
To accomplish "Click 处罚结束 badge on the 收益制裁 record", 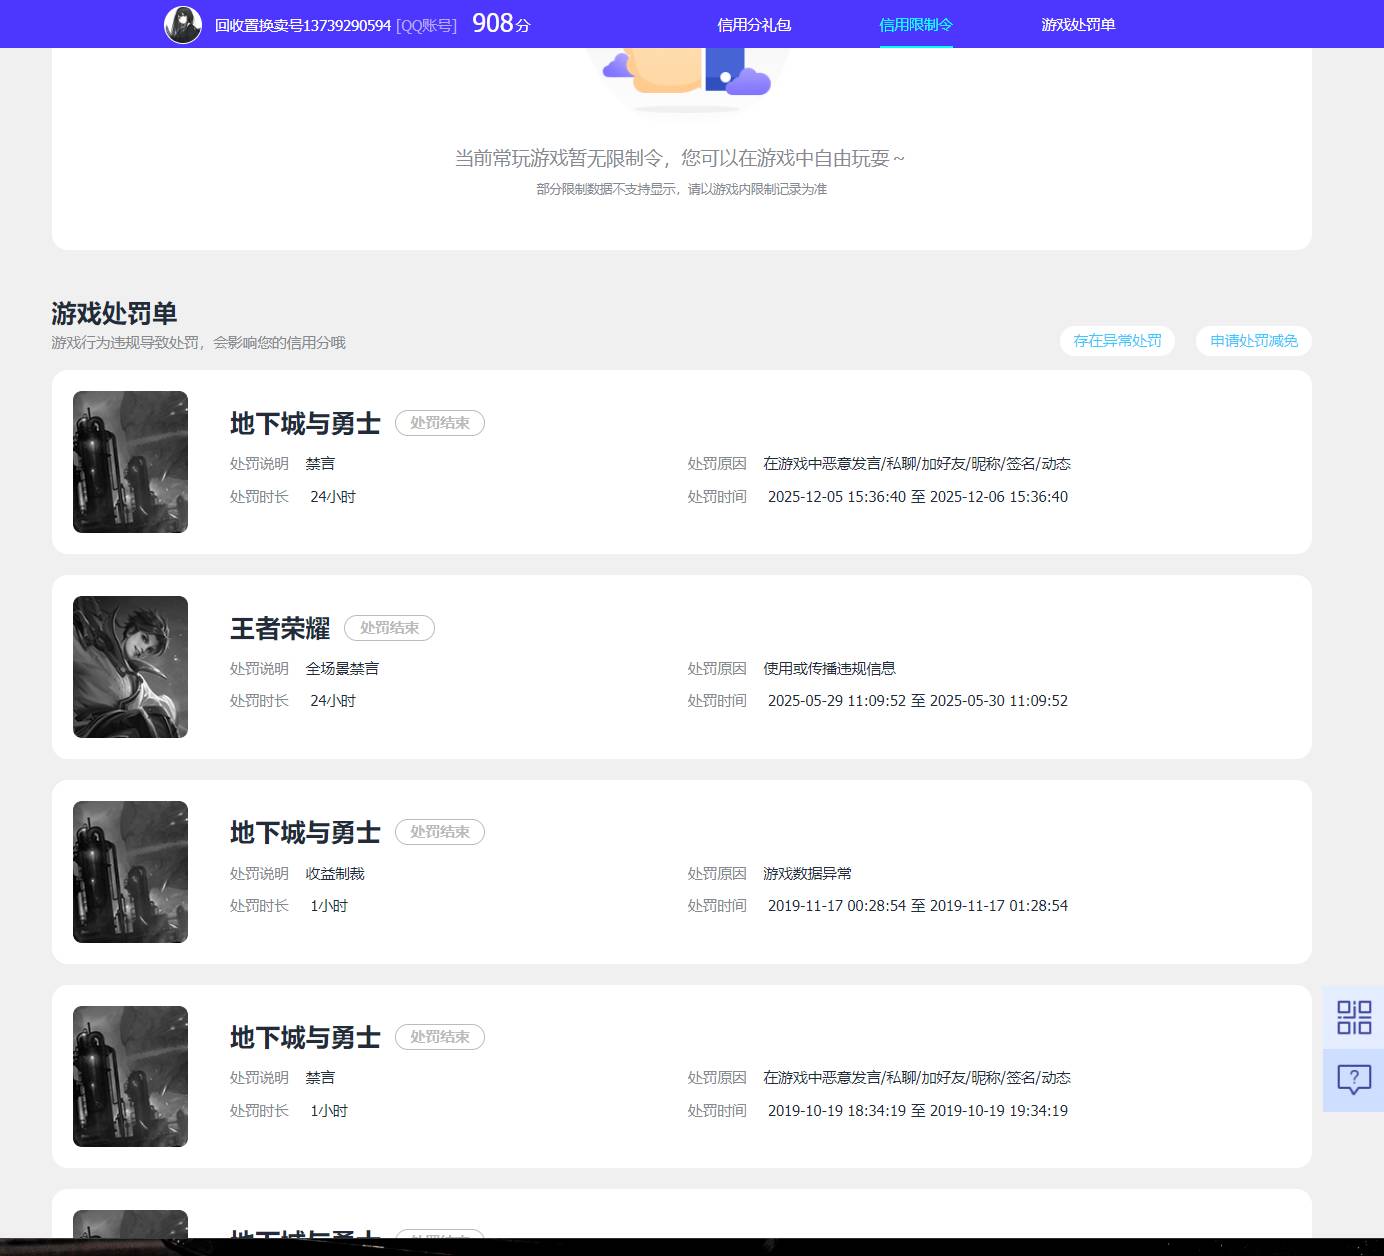I will [440, 832].
